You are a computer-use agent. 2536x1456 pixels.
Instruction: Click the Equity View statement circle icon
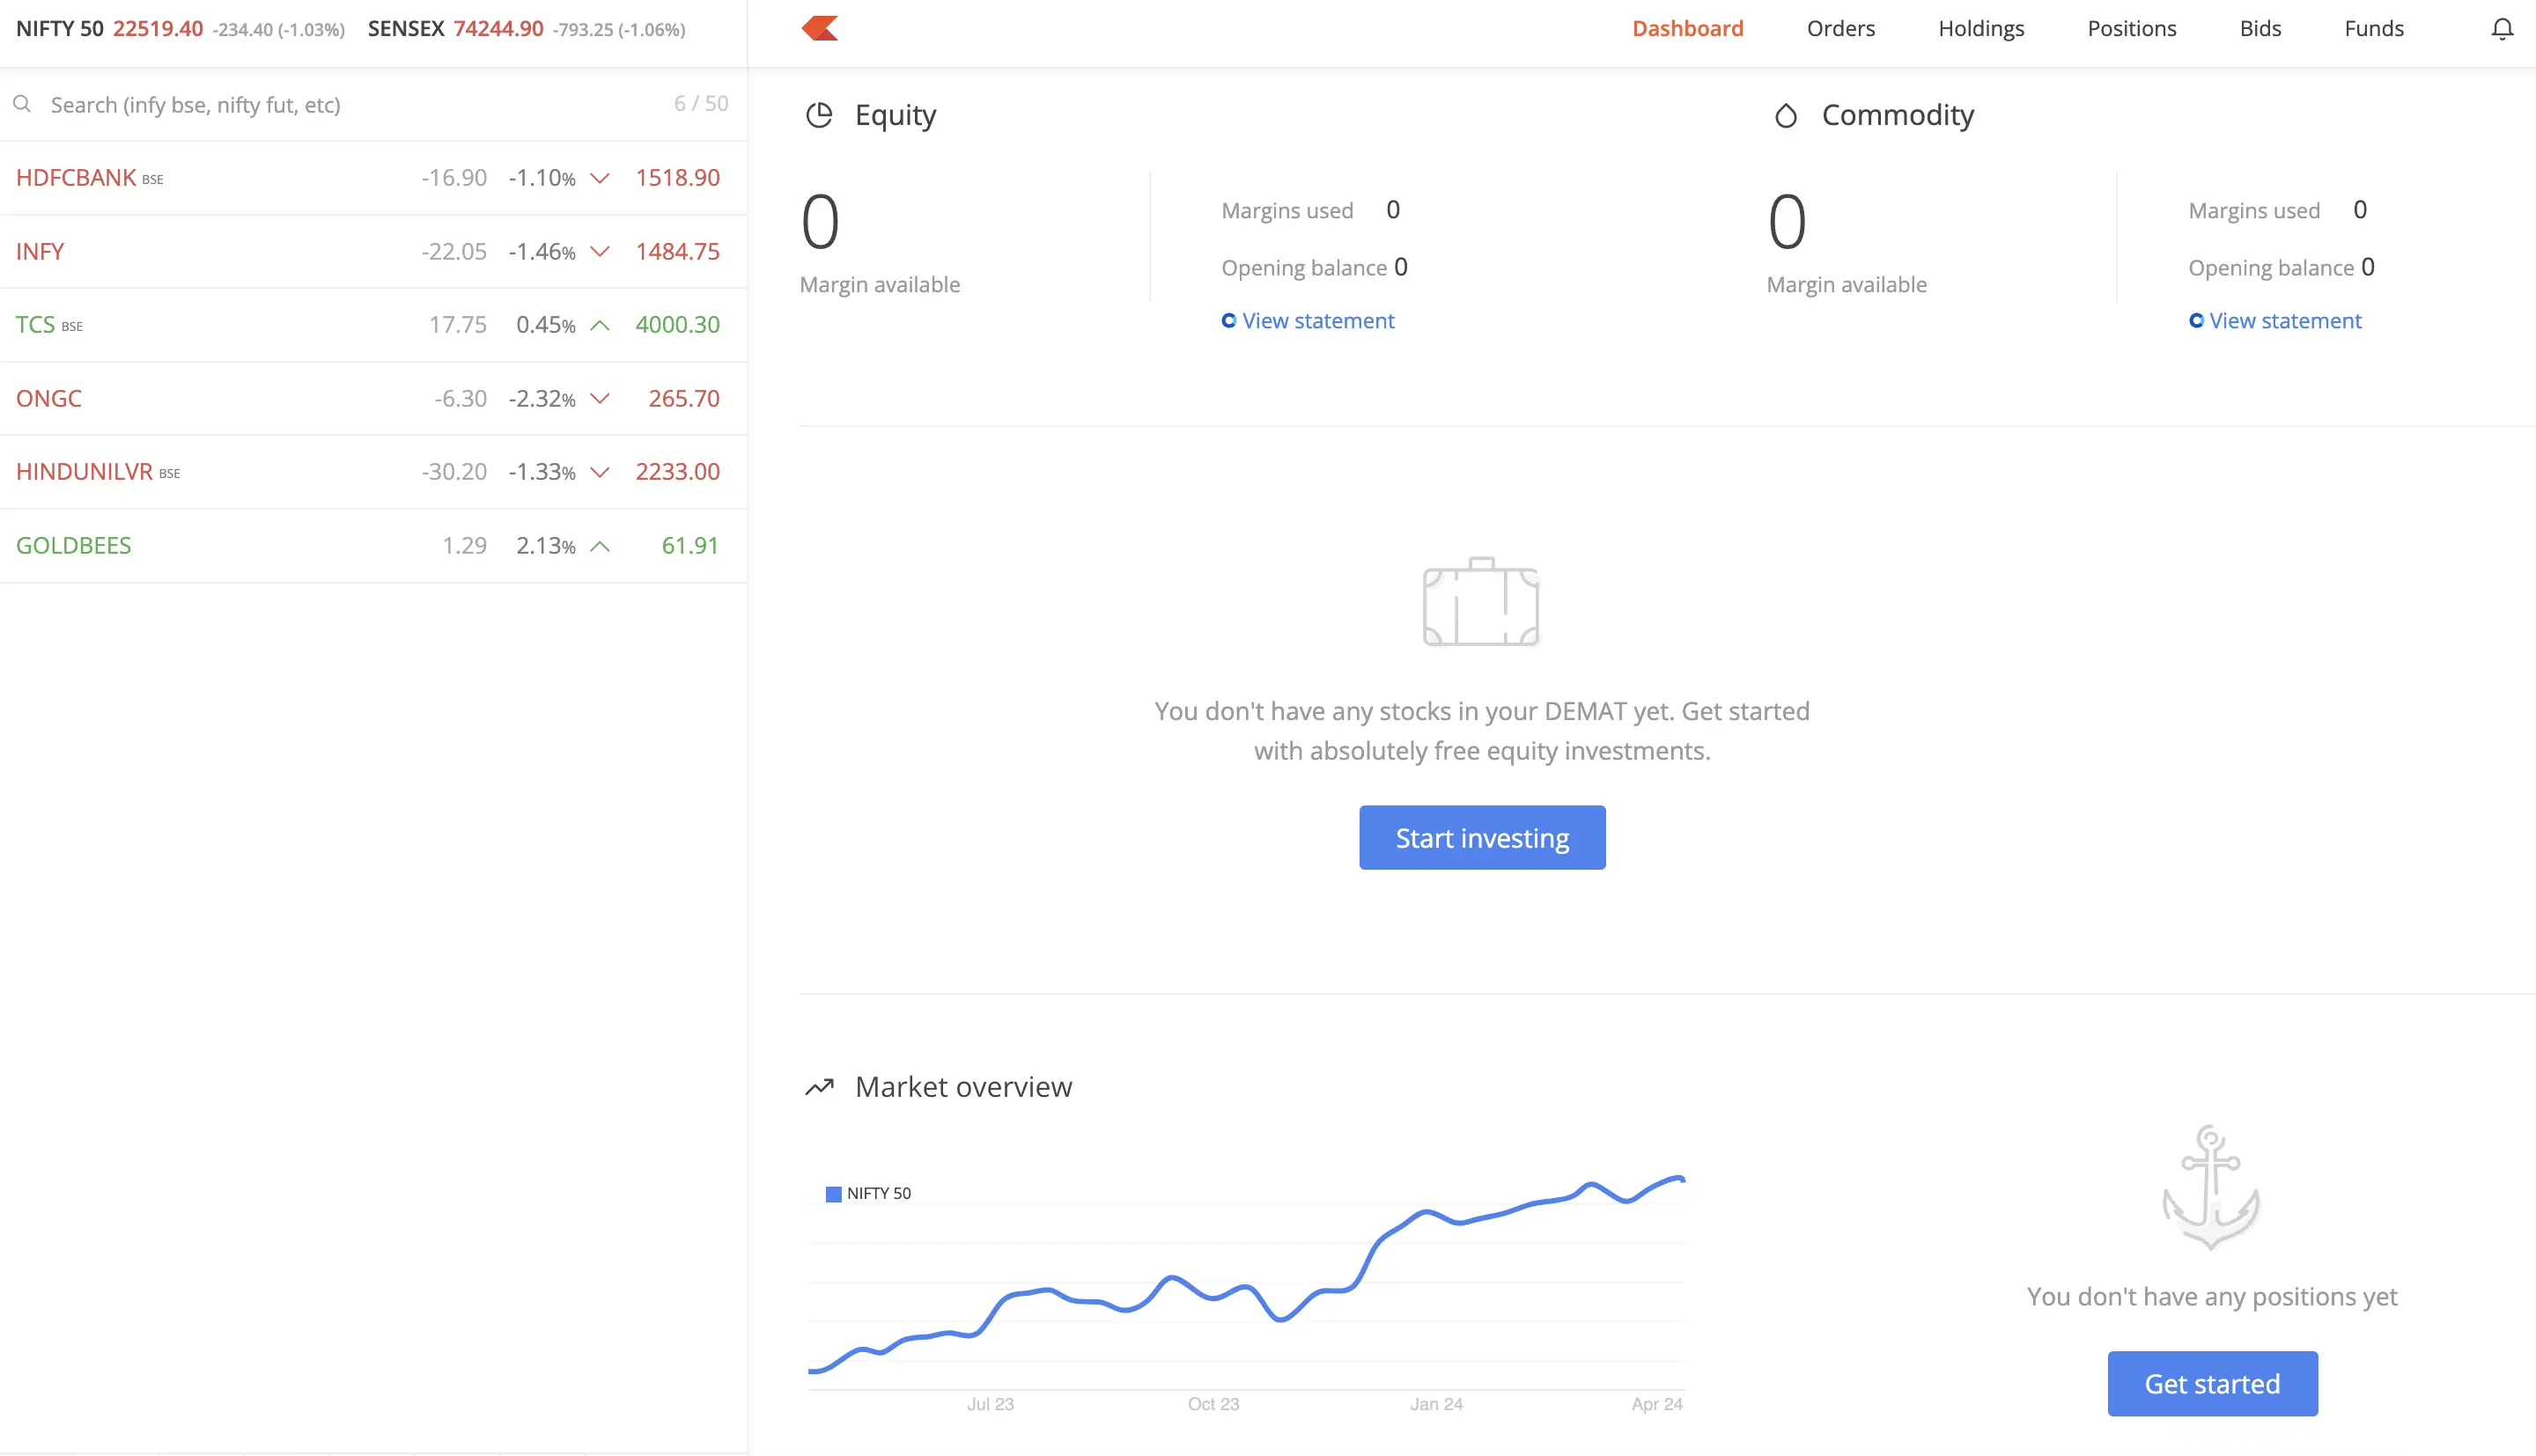(1229, 321)
